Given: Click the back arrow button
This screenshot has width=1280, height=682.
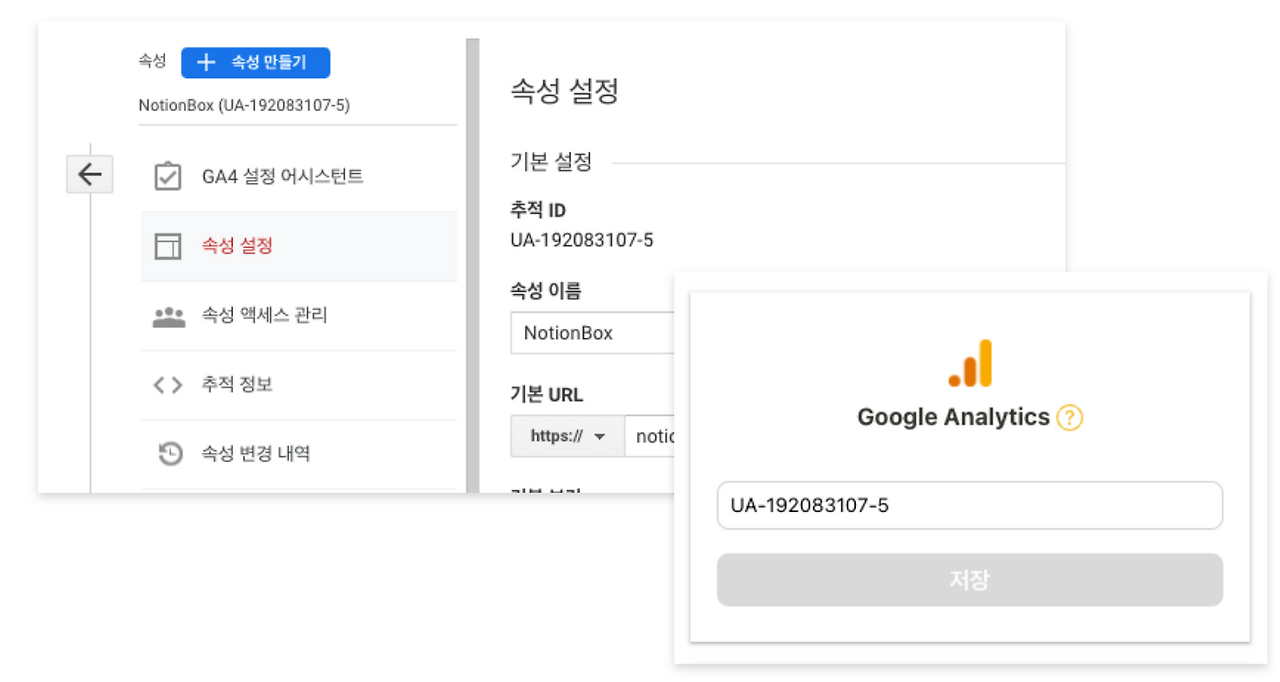Looking at the screenshot, I should click(89, 174).
